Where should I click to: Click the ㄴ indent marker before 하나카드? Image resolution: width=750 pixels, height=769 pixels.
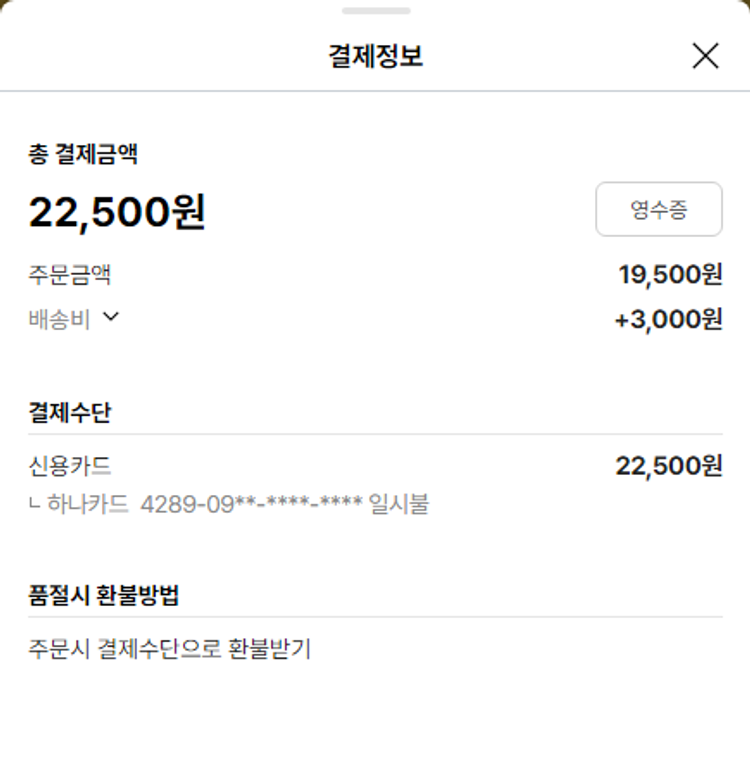click(35, 504)
